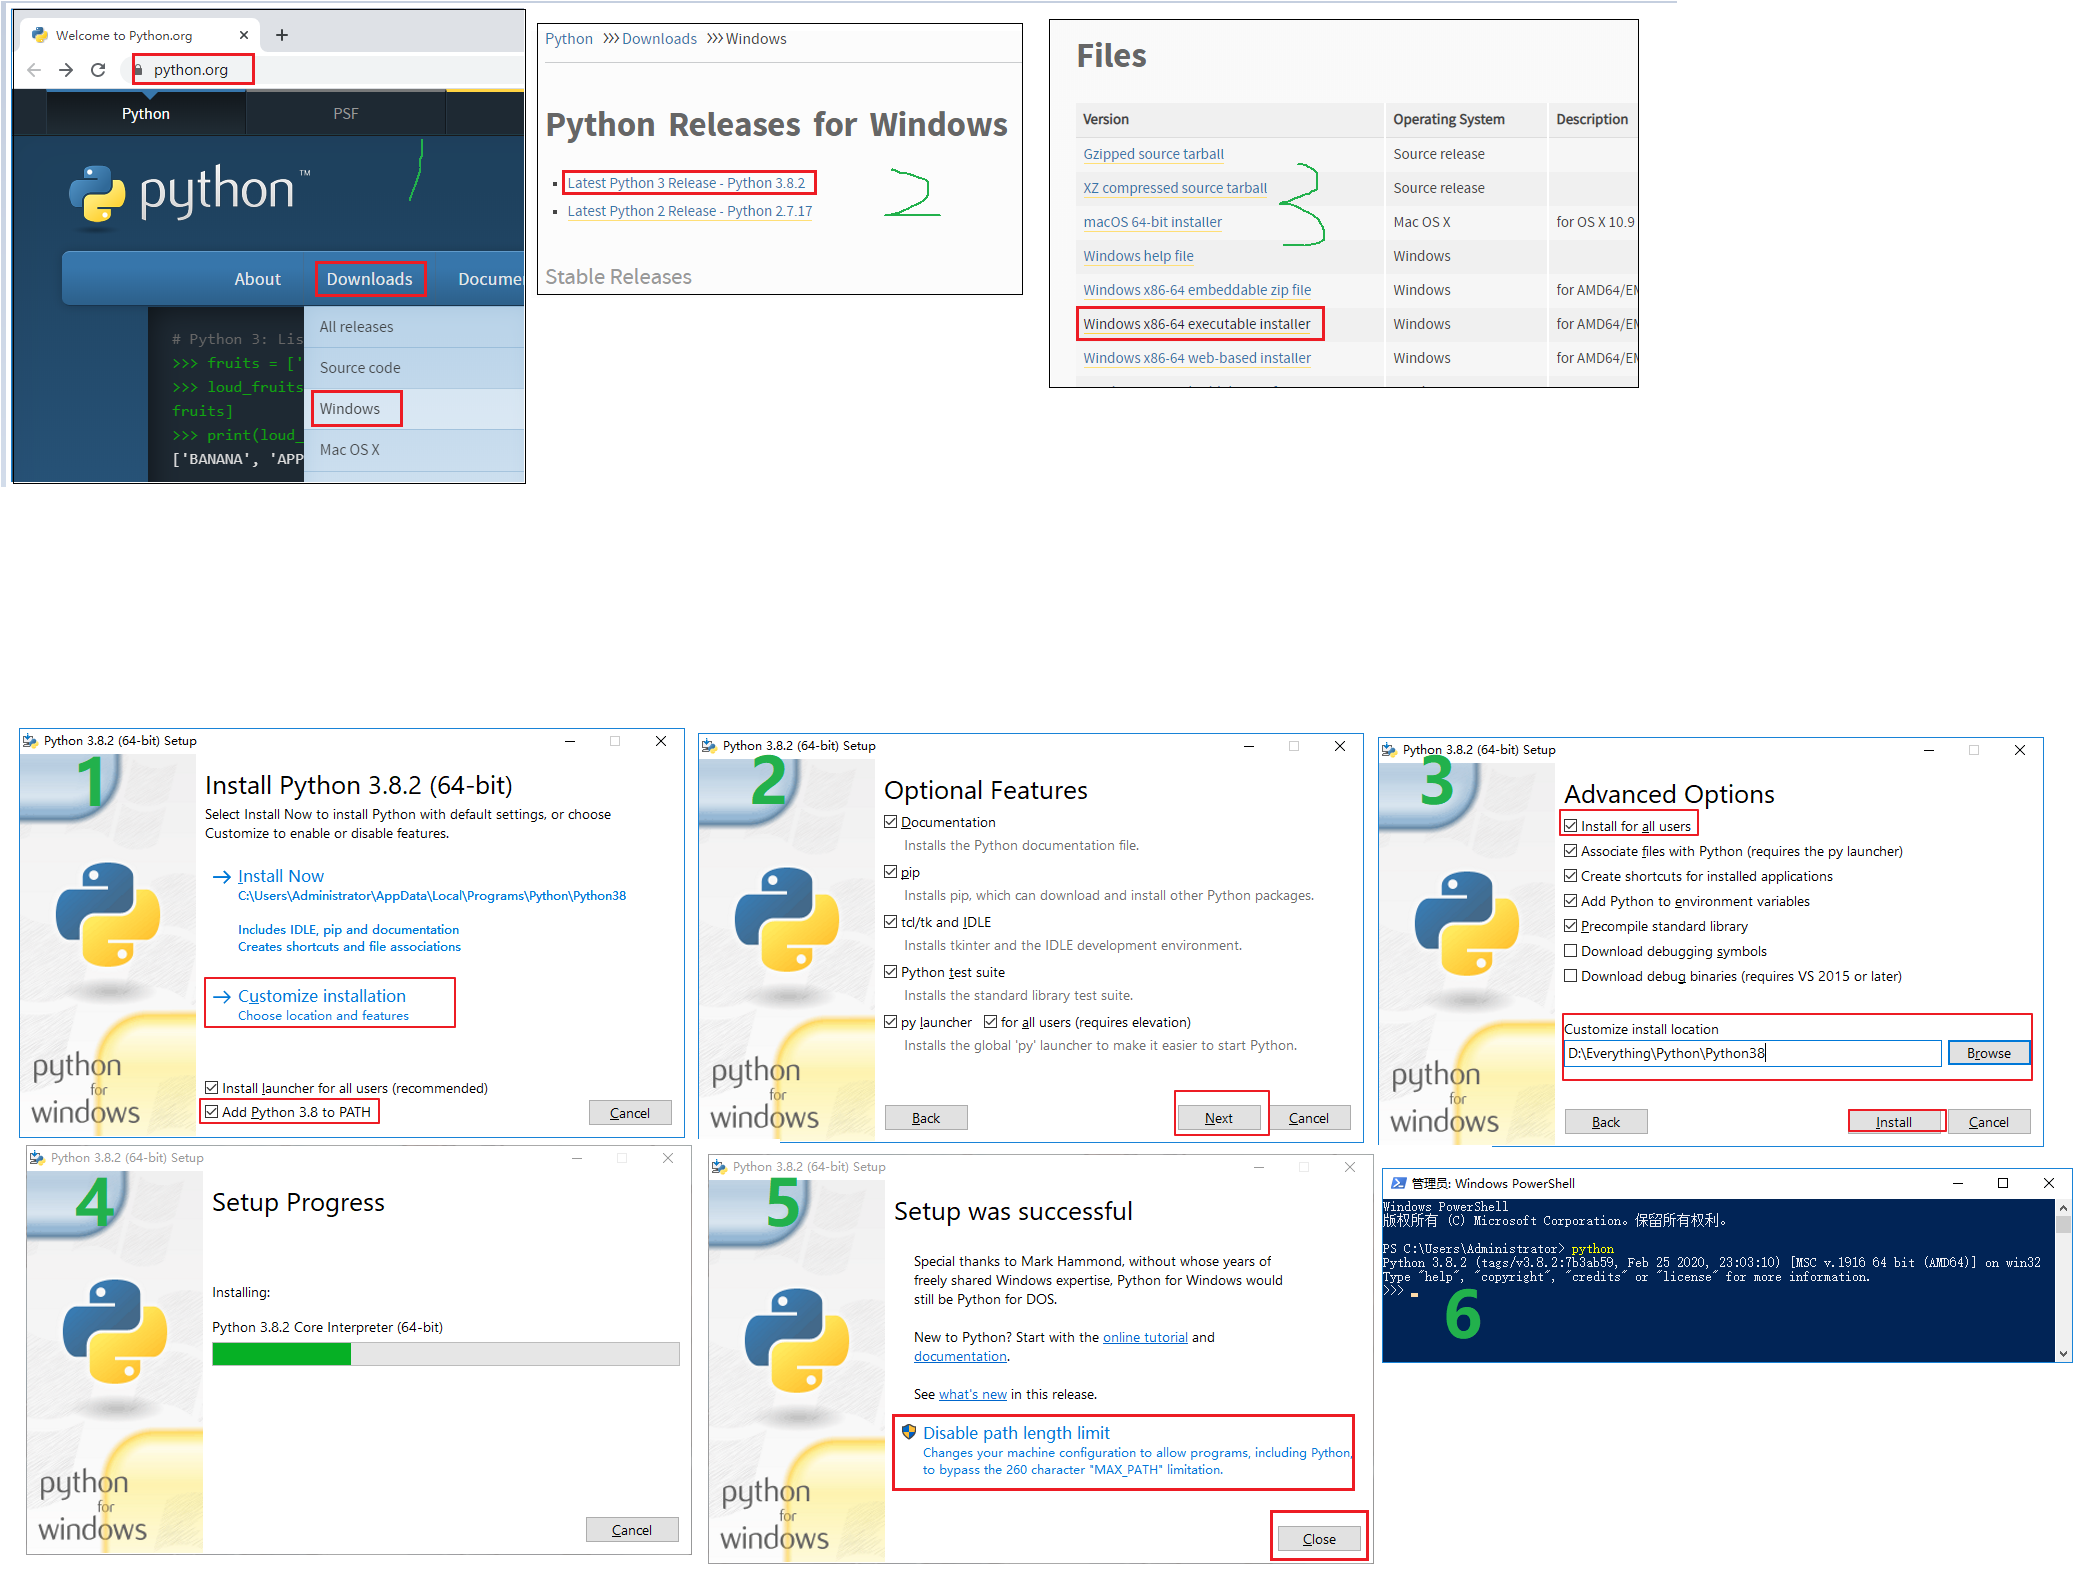This screenshot has height=1582, width=2080.
Task: Download XZ compressed source tarball
Action: point(1175,188)
